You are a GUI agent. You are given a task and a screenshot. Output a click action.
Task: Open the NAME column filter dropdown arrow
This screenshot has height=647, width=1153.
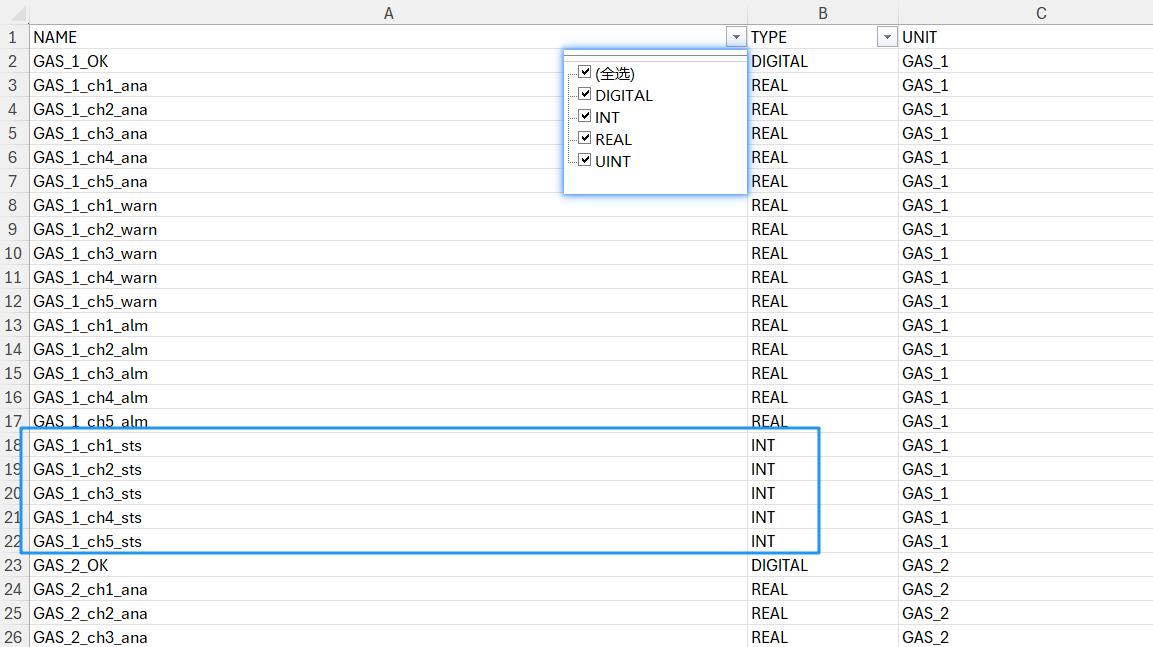point(736,37)
